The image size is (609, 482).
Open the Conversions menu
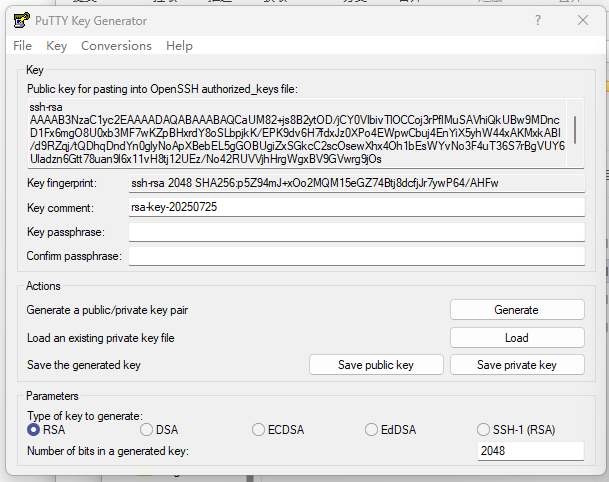[x=116, y=46]
